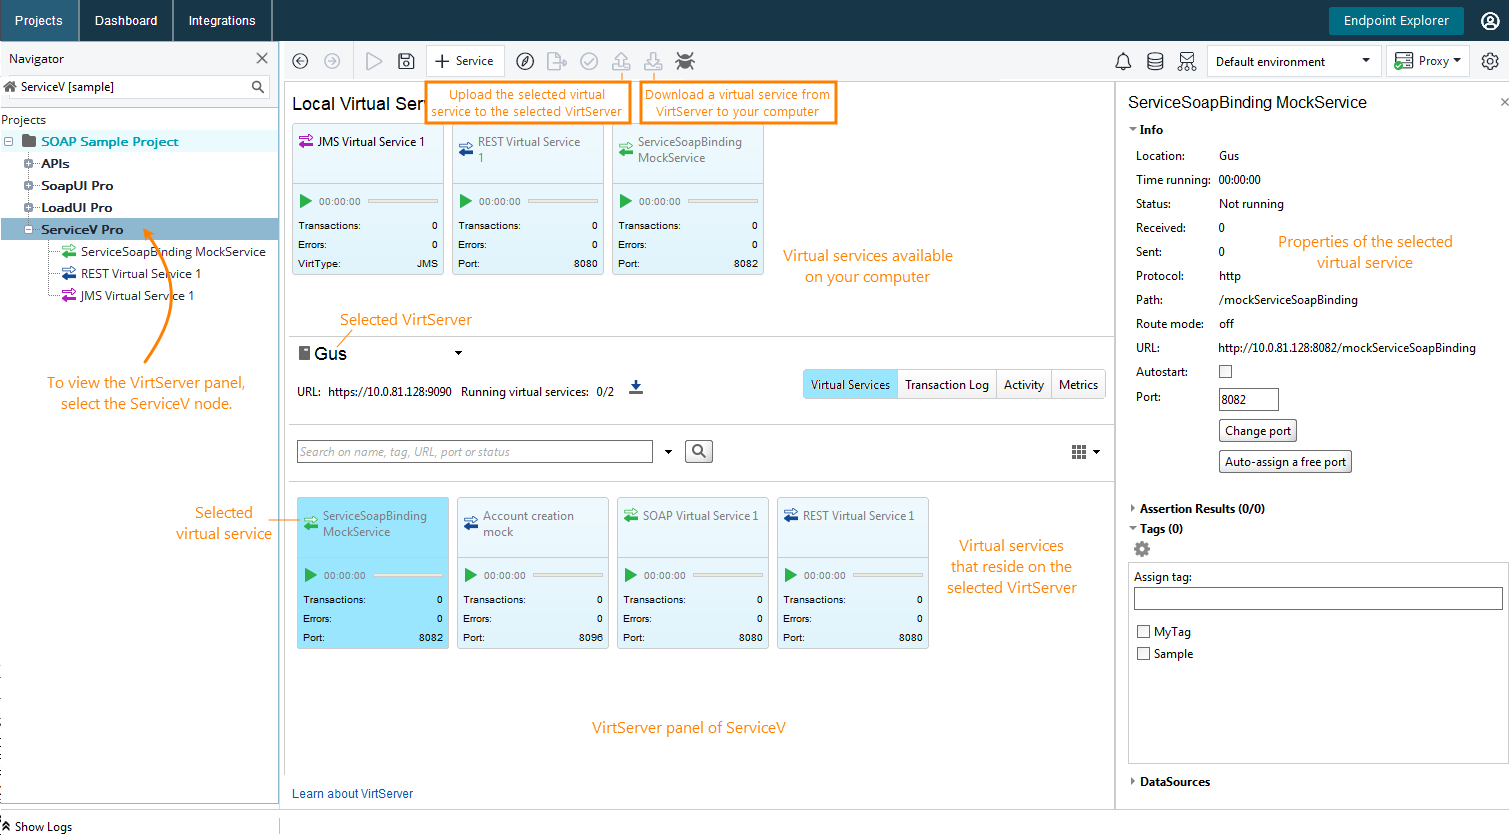Open the grid view layout selector

1086,452
